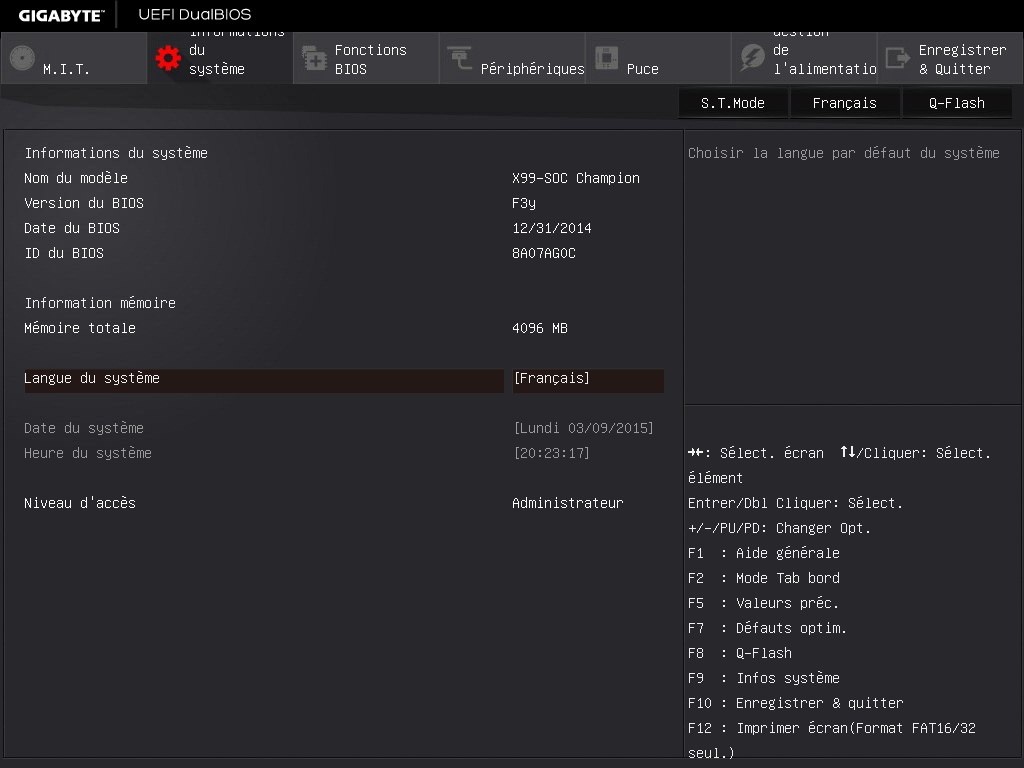
Task: Click the Enregistrer & Quitter exit icon
Action: [898, 58]
